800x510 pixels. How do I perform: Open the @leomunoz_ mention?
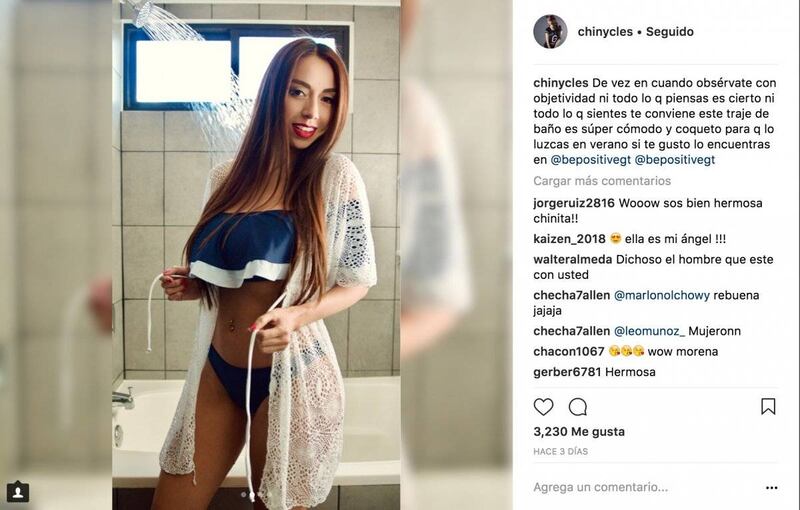pyautogui.click(x=649, y=331)
